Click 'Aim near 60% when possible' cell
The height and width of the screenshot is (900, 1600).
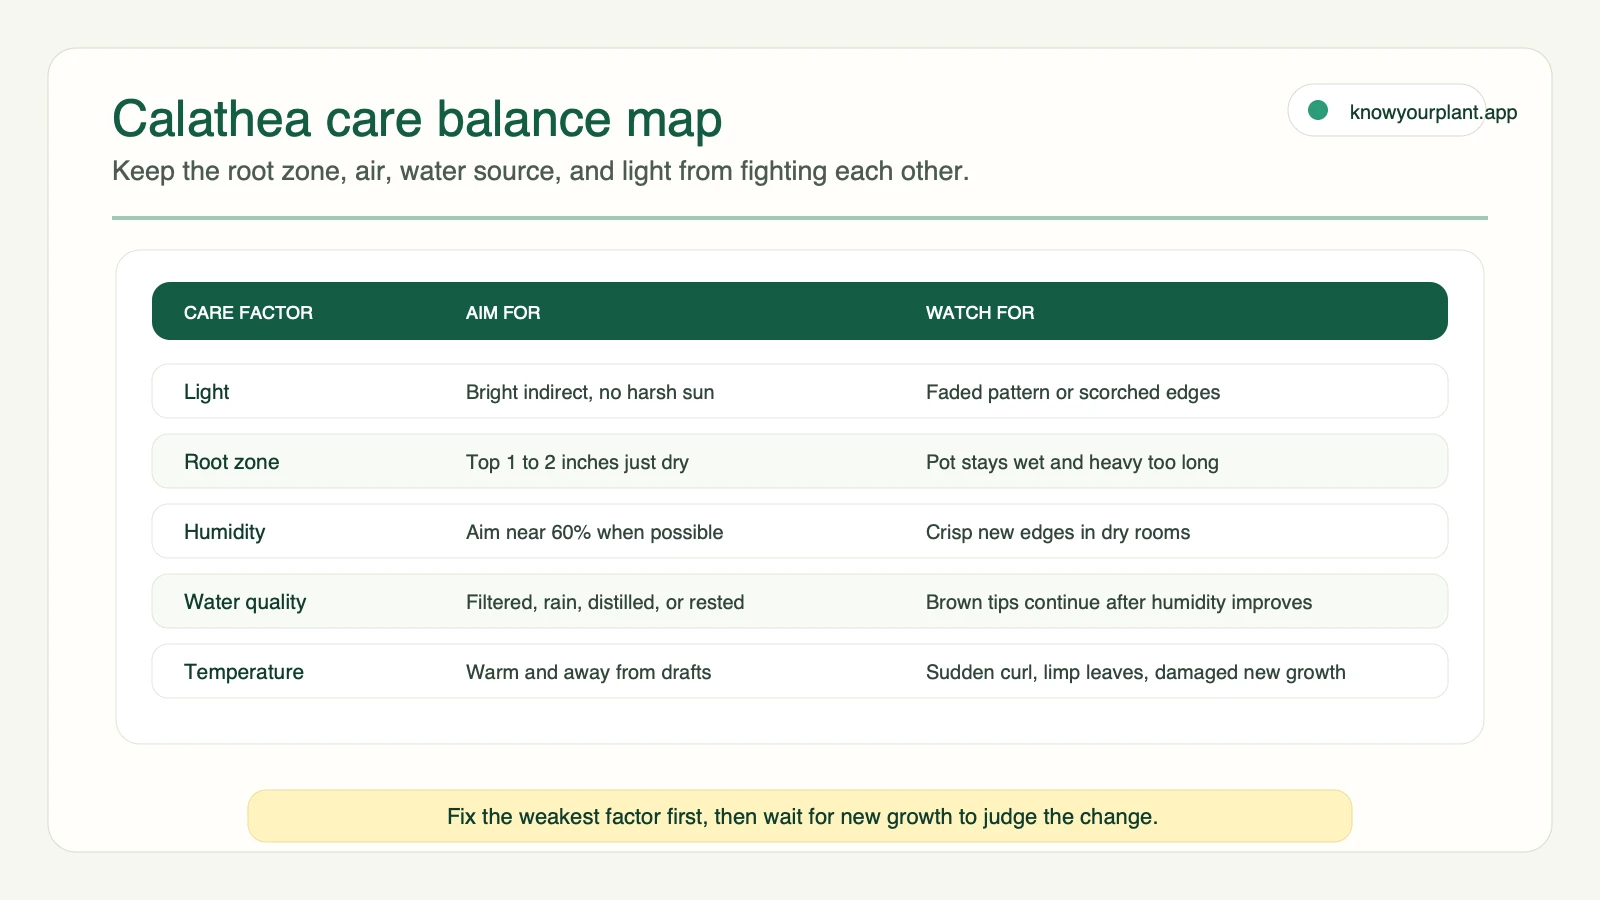594,532
